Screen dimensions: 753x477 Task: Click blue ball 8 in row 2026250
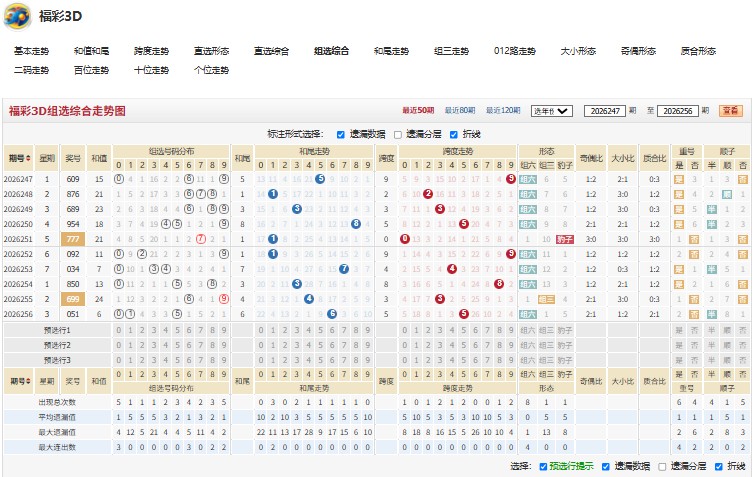(x=356, y=224)
